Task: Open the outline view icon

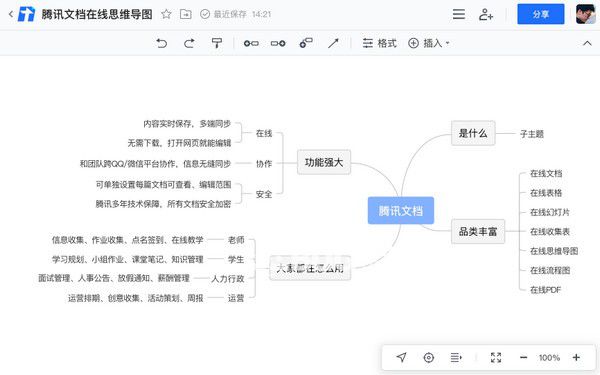Action: (456, 357)
